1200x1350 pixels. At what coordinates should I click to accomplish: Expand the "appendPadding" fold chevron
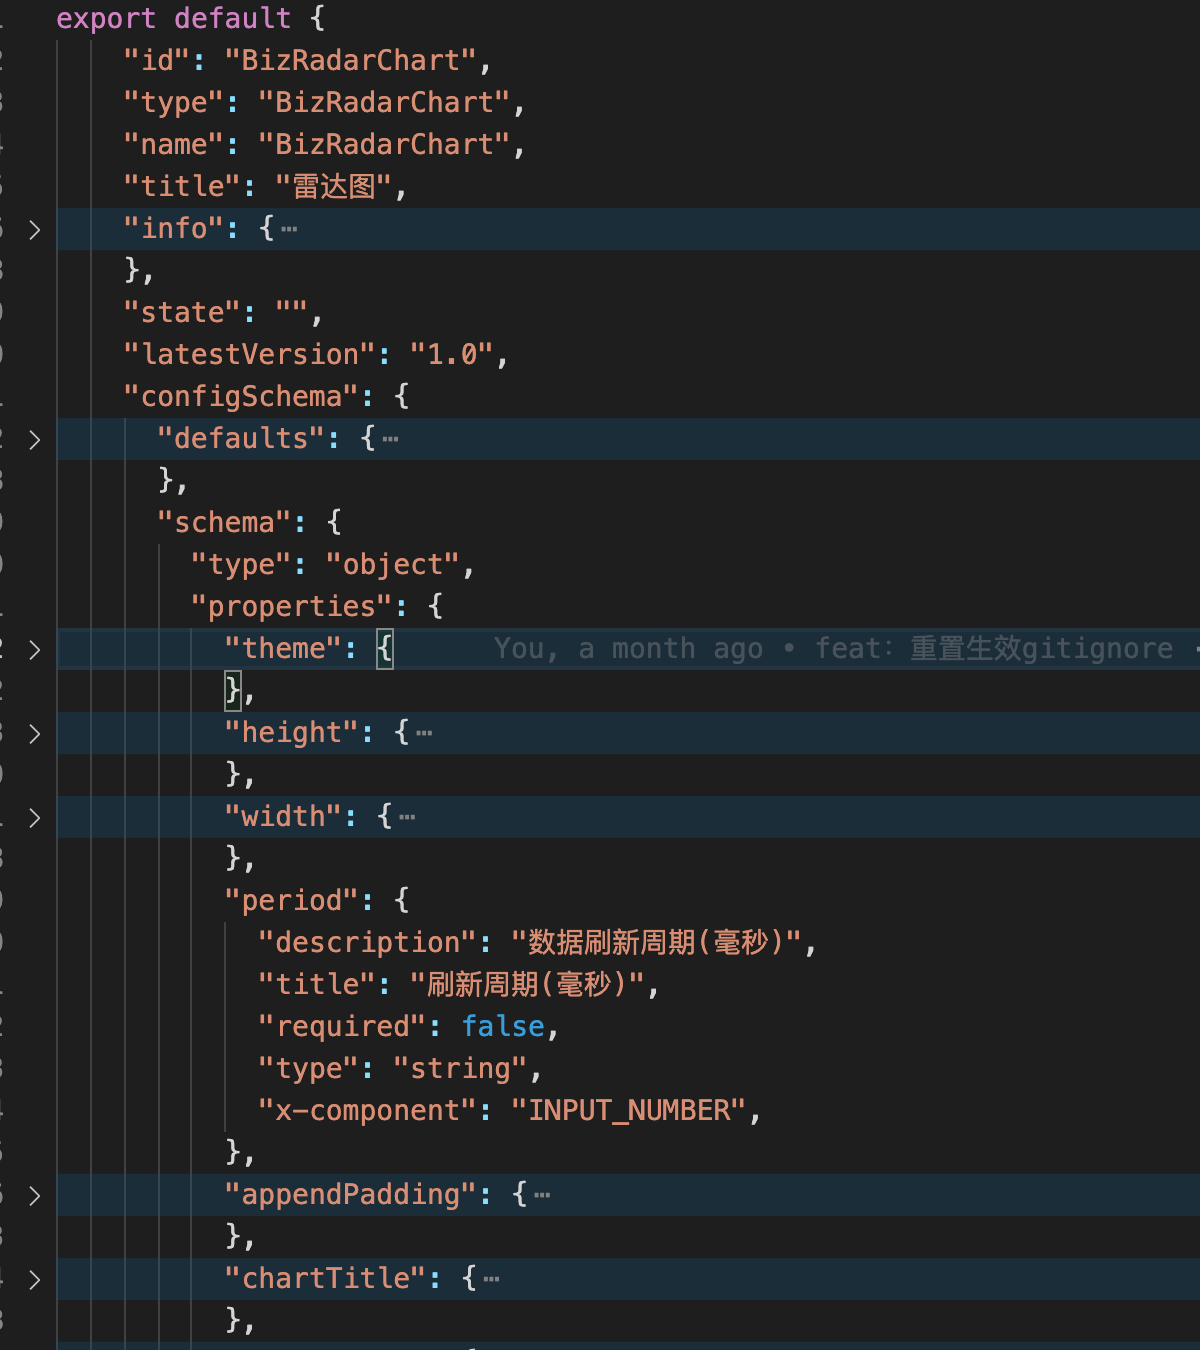click(35, 1196)
